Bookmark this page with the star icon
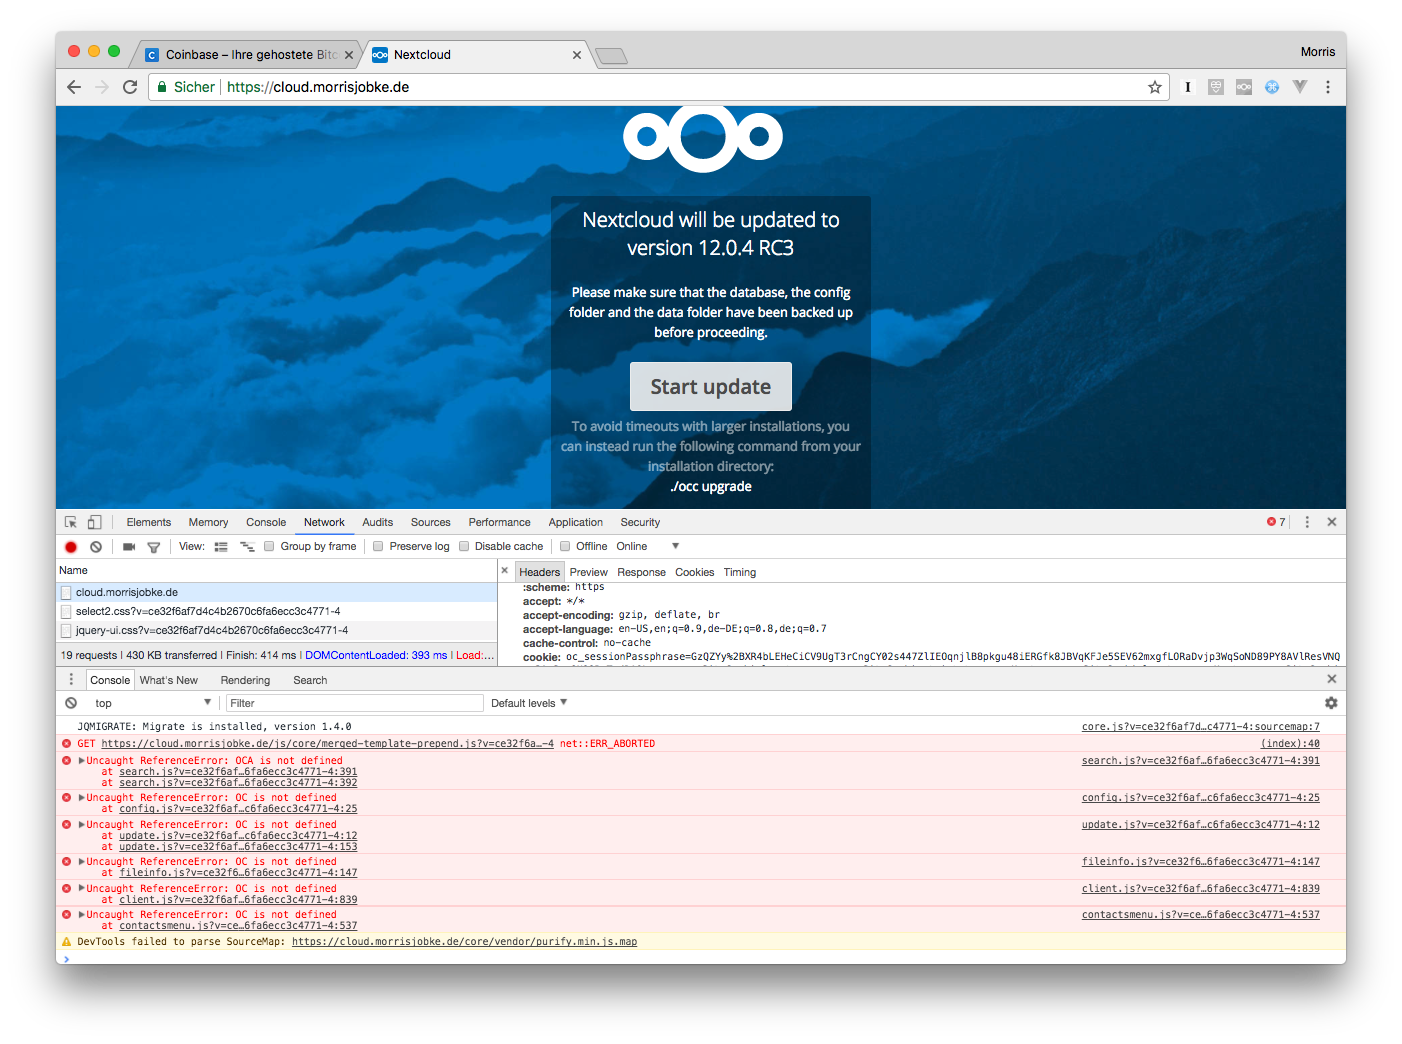This screenshot has height=1044, width=1402. pyautogui.click(x=1155, y=87)
